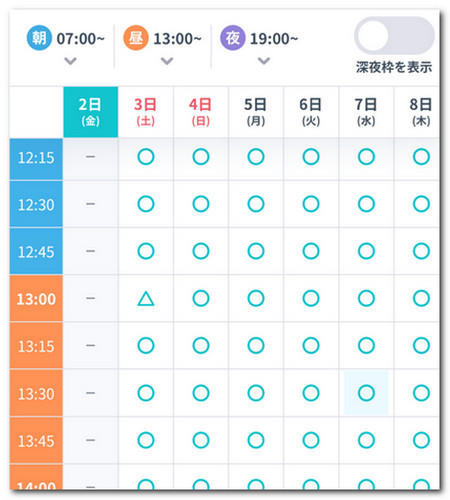This screenshot has height=500, width=450.
Task: Select the triangle slot at 13:00 on 3日
Action: pos(146,298)
